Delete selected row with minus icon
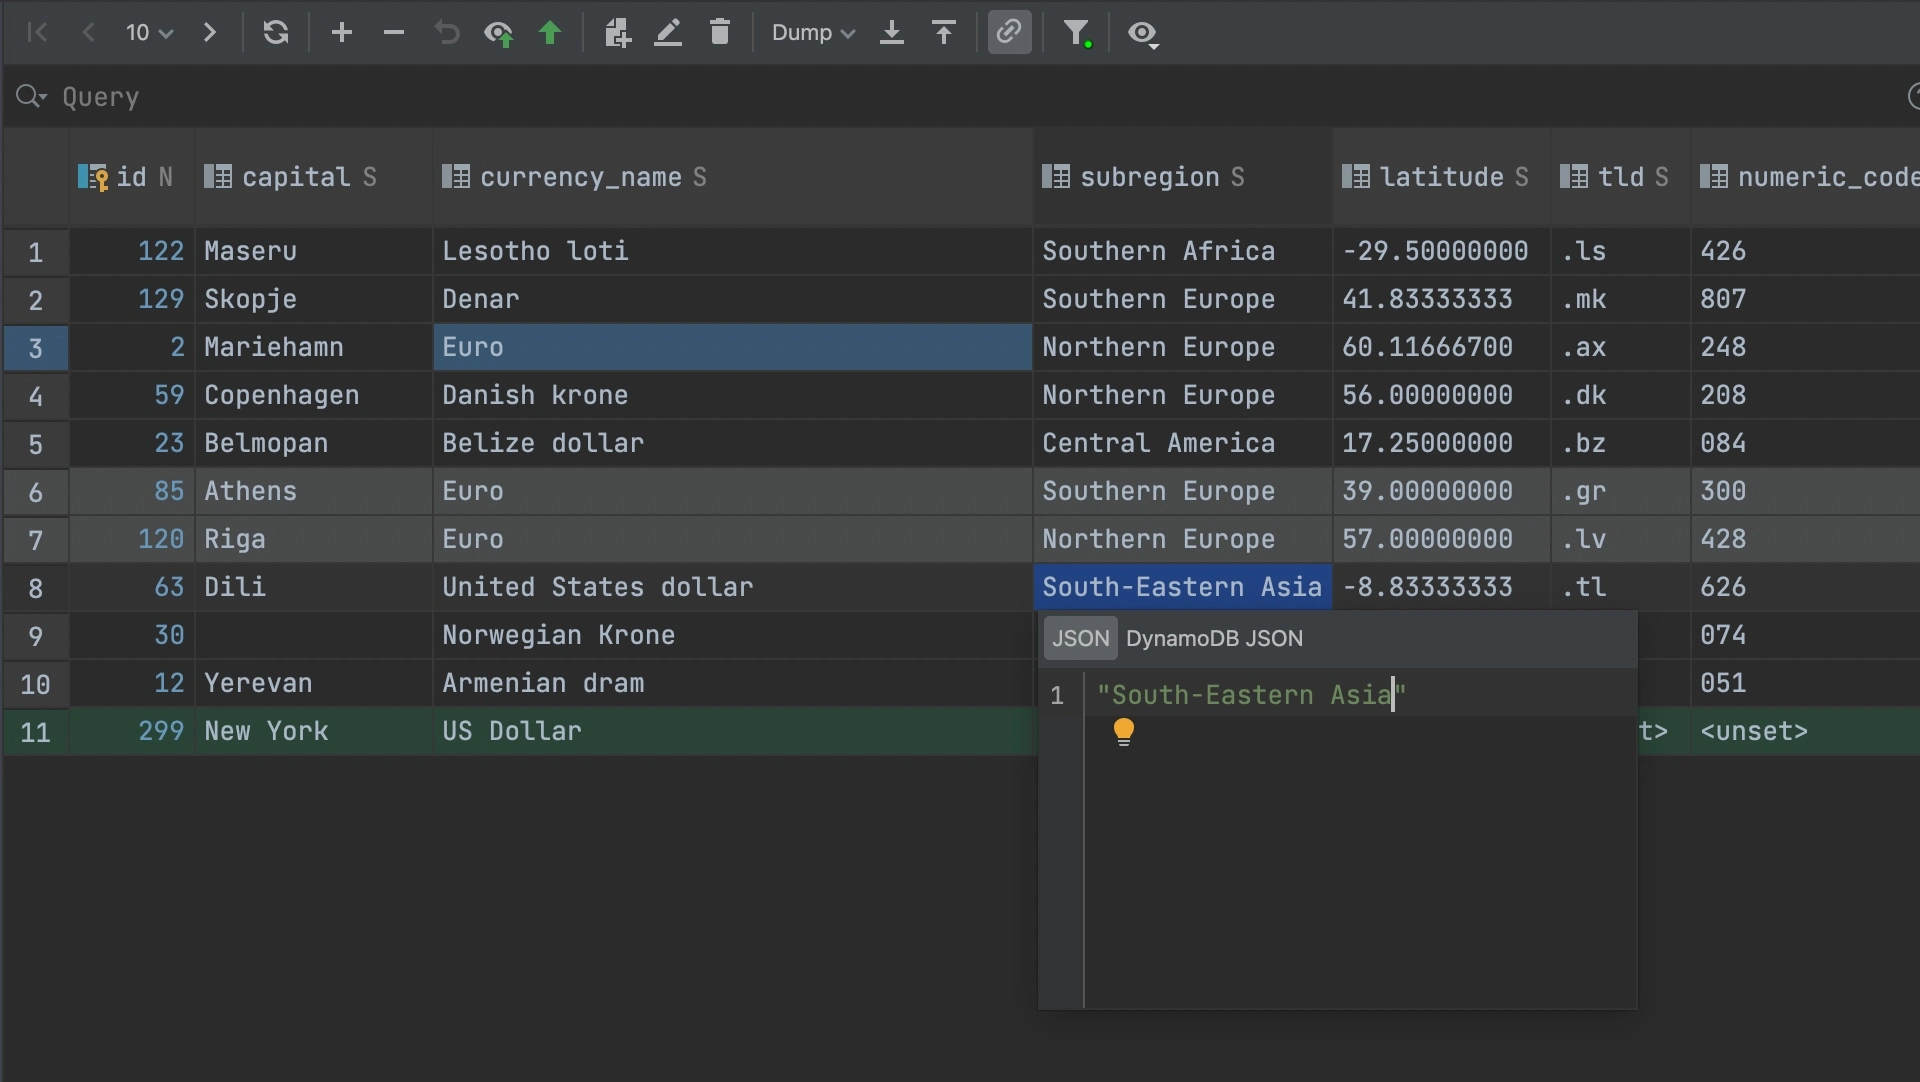Viewport: 1920px width, 1082px height. point(394,33)
